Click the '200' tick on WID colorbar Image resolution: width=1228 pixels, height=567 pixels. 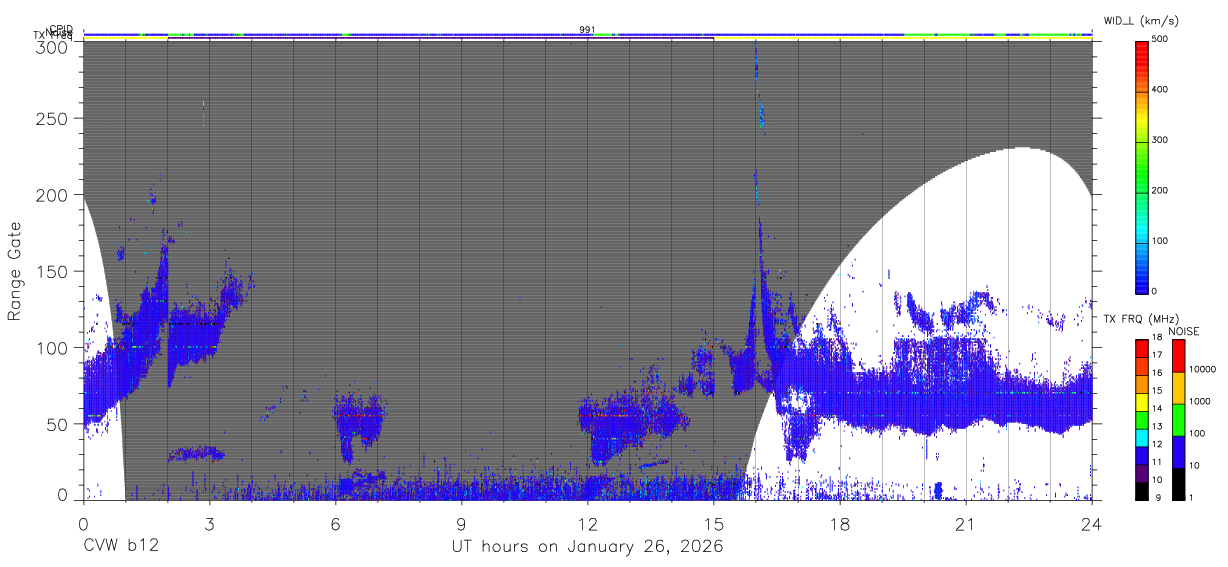(x=1161, y=190)
